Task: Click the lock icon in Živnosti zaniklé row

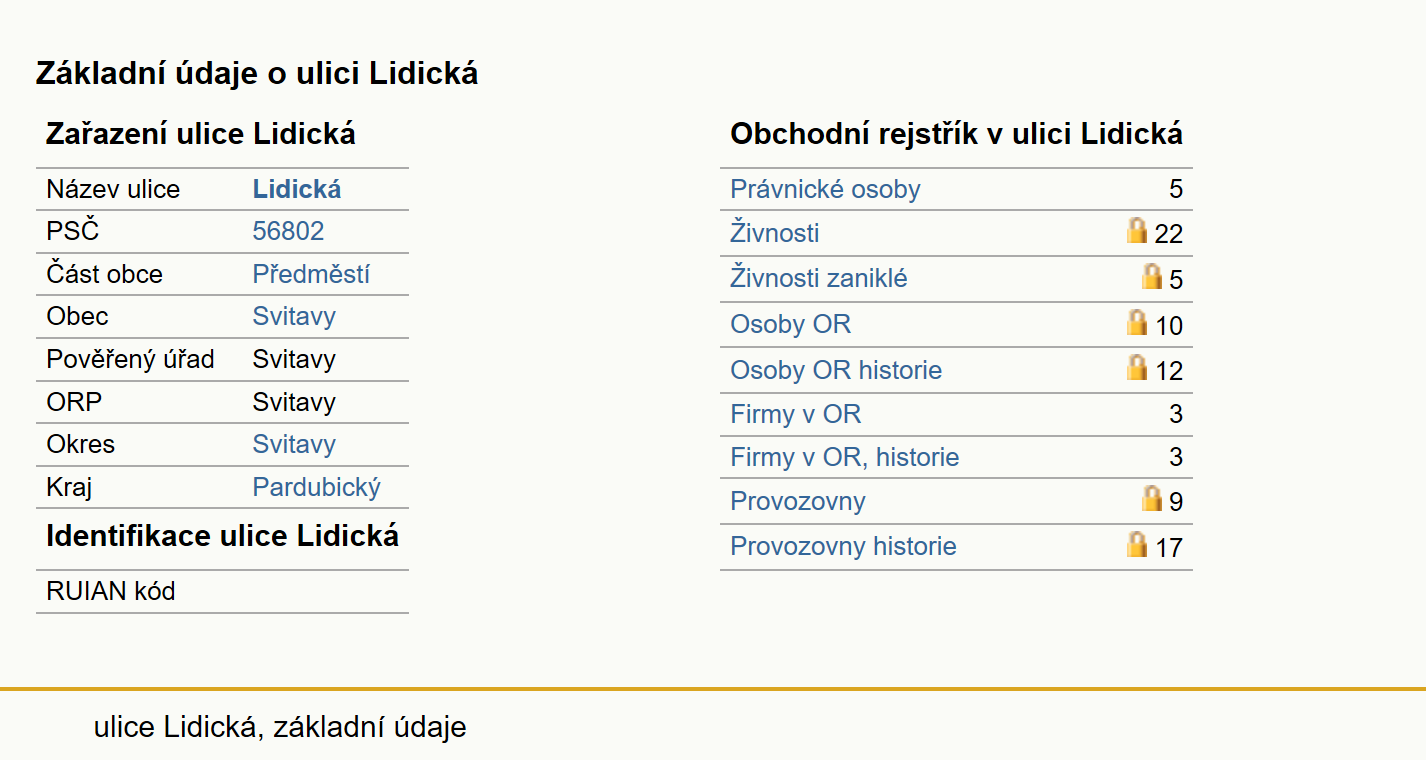Action: [x=1152, y=276]
